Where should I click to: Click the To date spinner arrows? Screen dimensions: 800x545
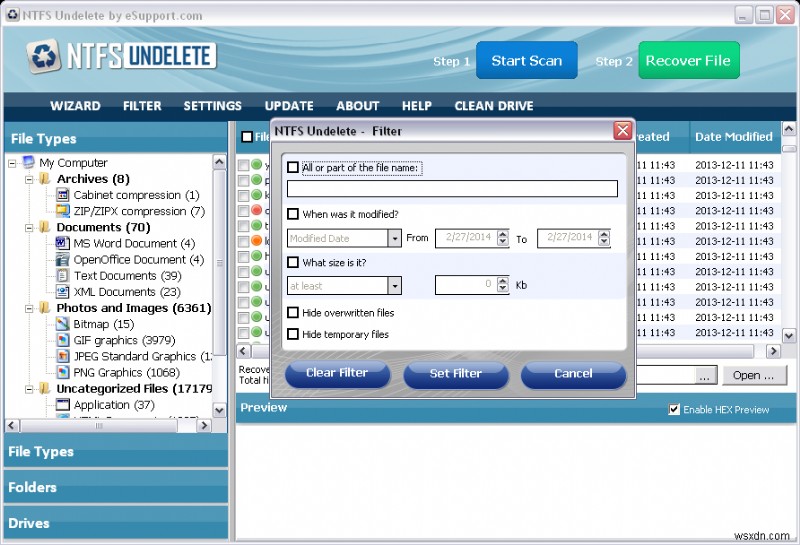604,238
